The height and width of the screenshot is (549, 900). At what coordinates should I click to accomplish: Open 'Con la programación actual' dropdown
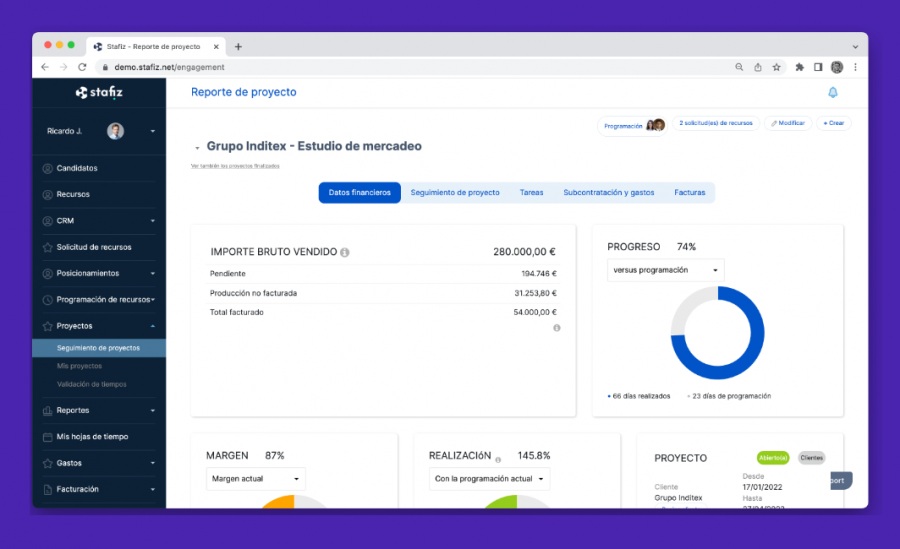click(x=489, y=478)
